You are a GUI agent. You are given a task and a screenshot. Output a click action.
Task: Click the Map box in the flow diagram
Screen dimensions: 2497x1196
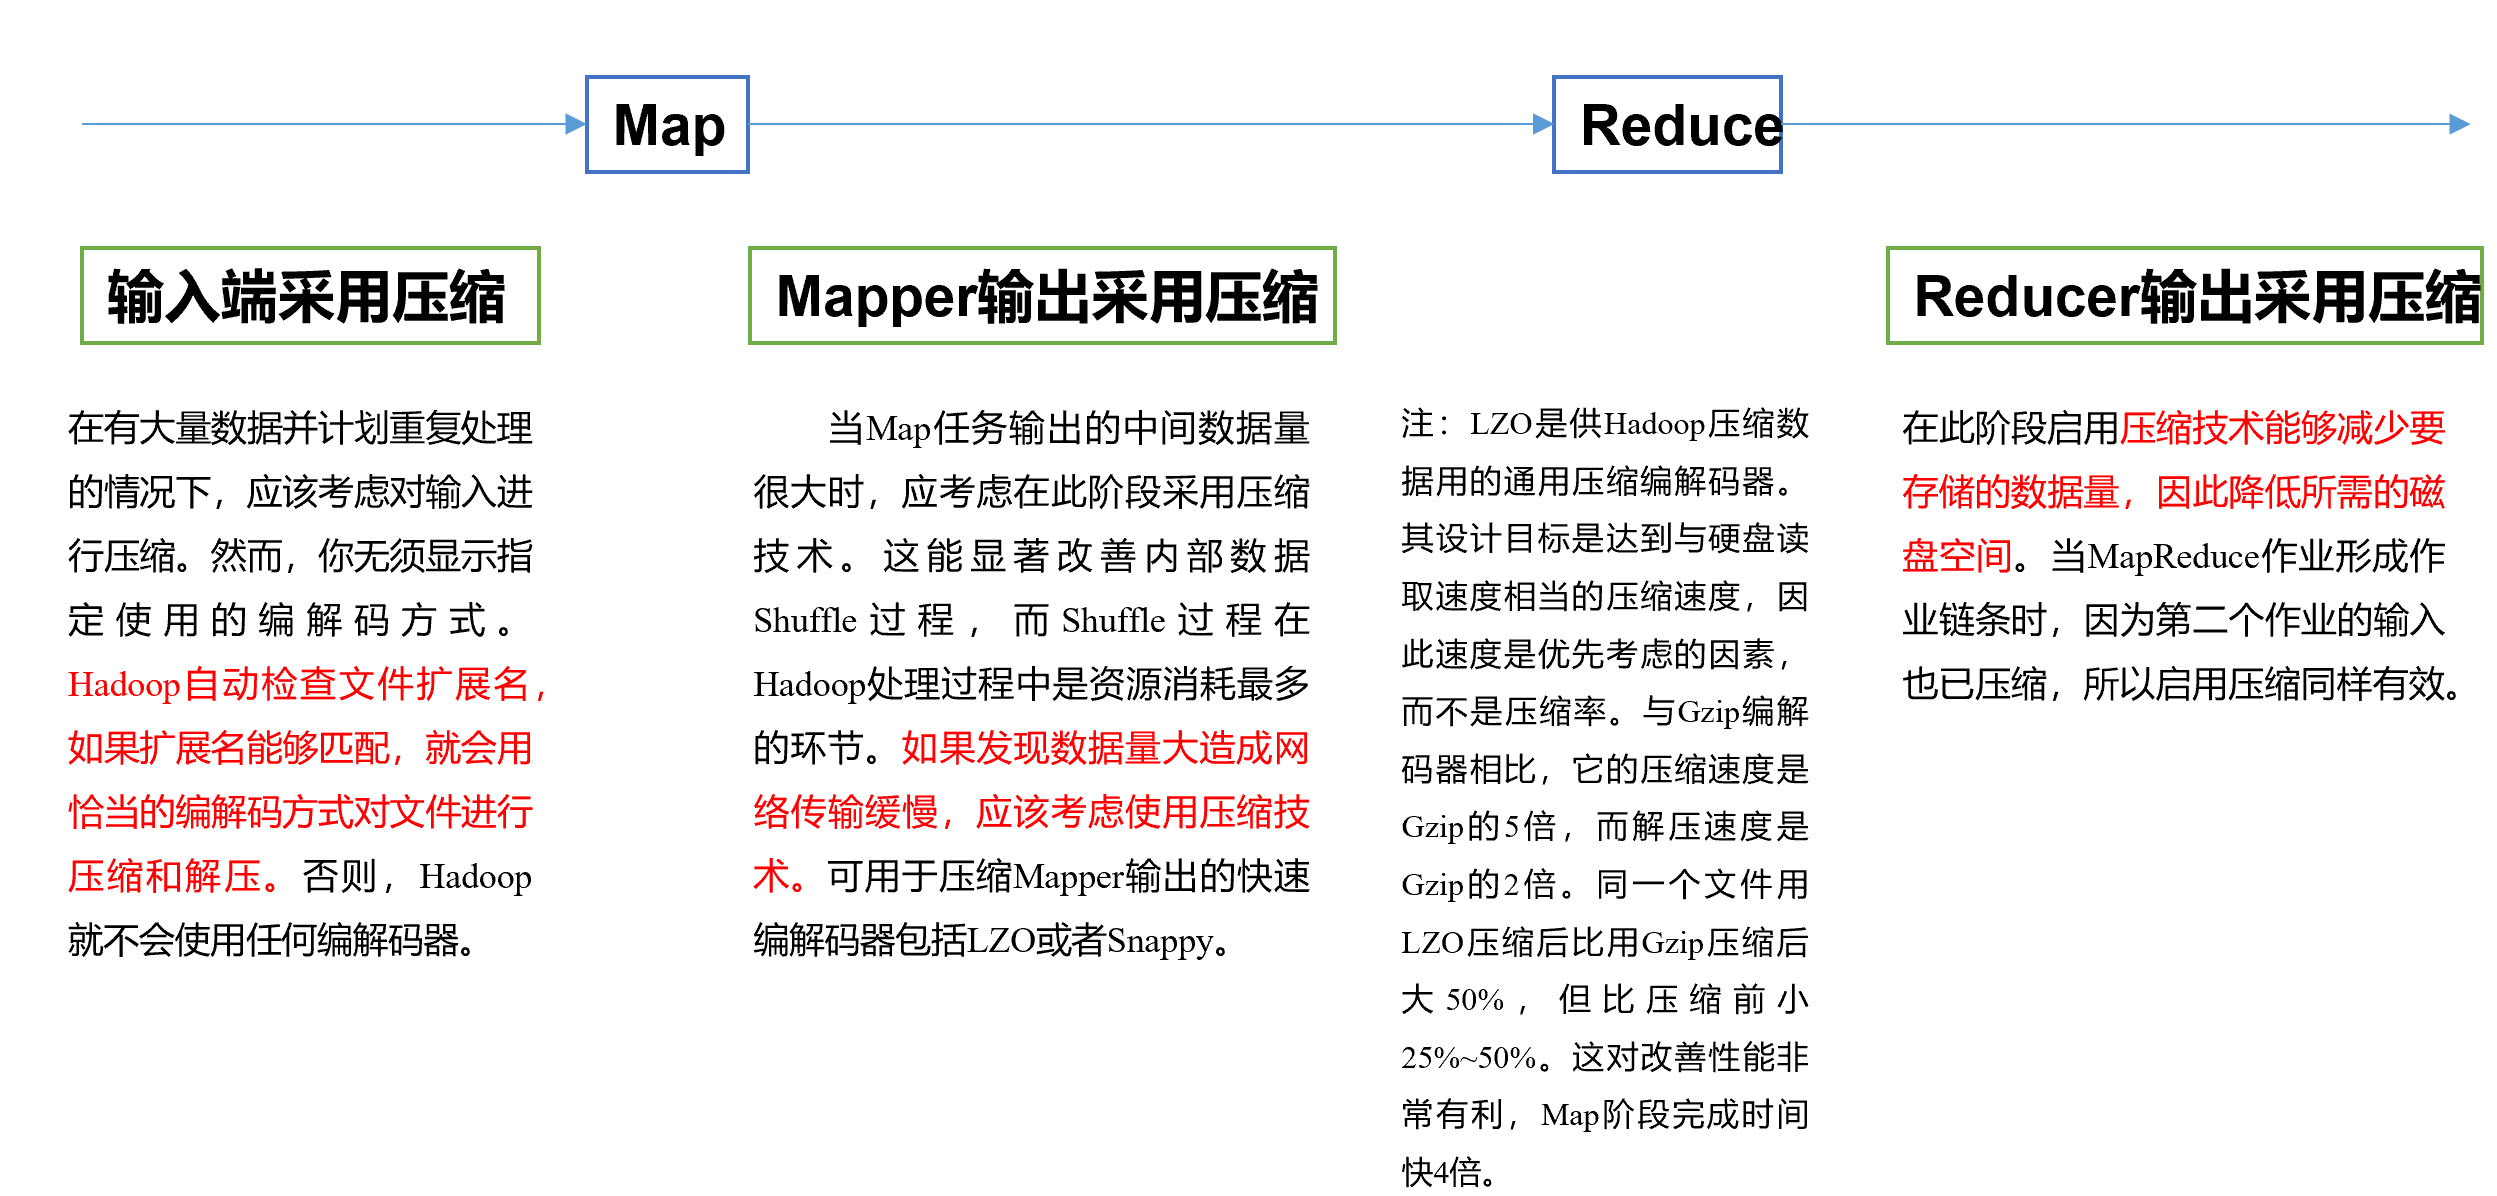pyautogui.click(x=667, y=125)
